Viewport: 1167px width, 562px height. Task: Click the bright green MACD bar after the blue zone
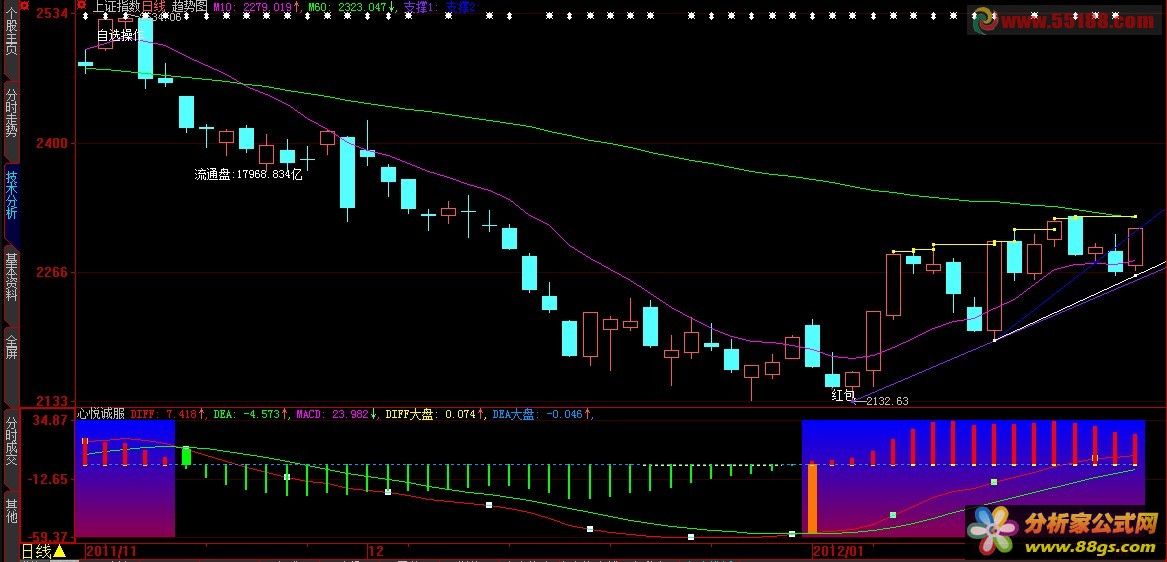186,456
